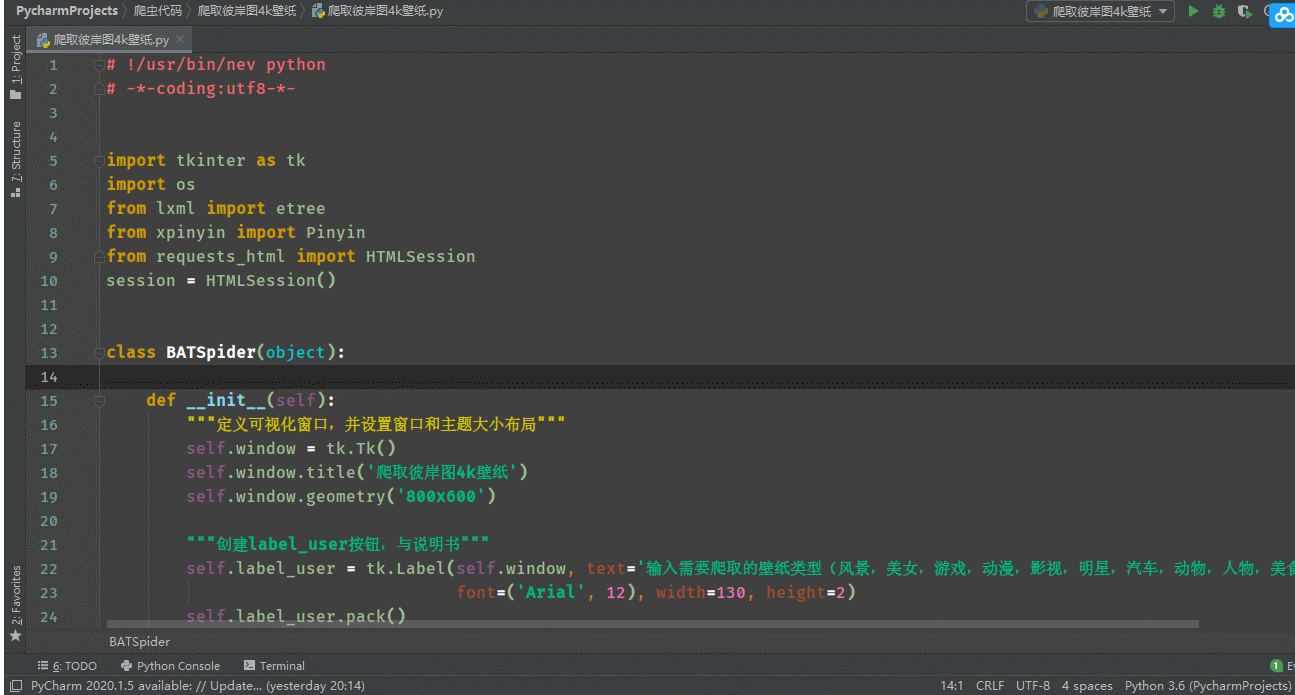Select the UTF-8 encoding indicator
This screenshot has height=695, width=1295.
[x=1032, y=686]
